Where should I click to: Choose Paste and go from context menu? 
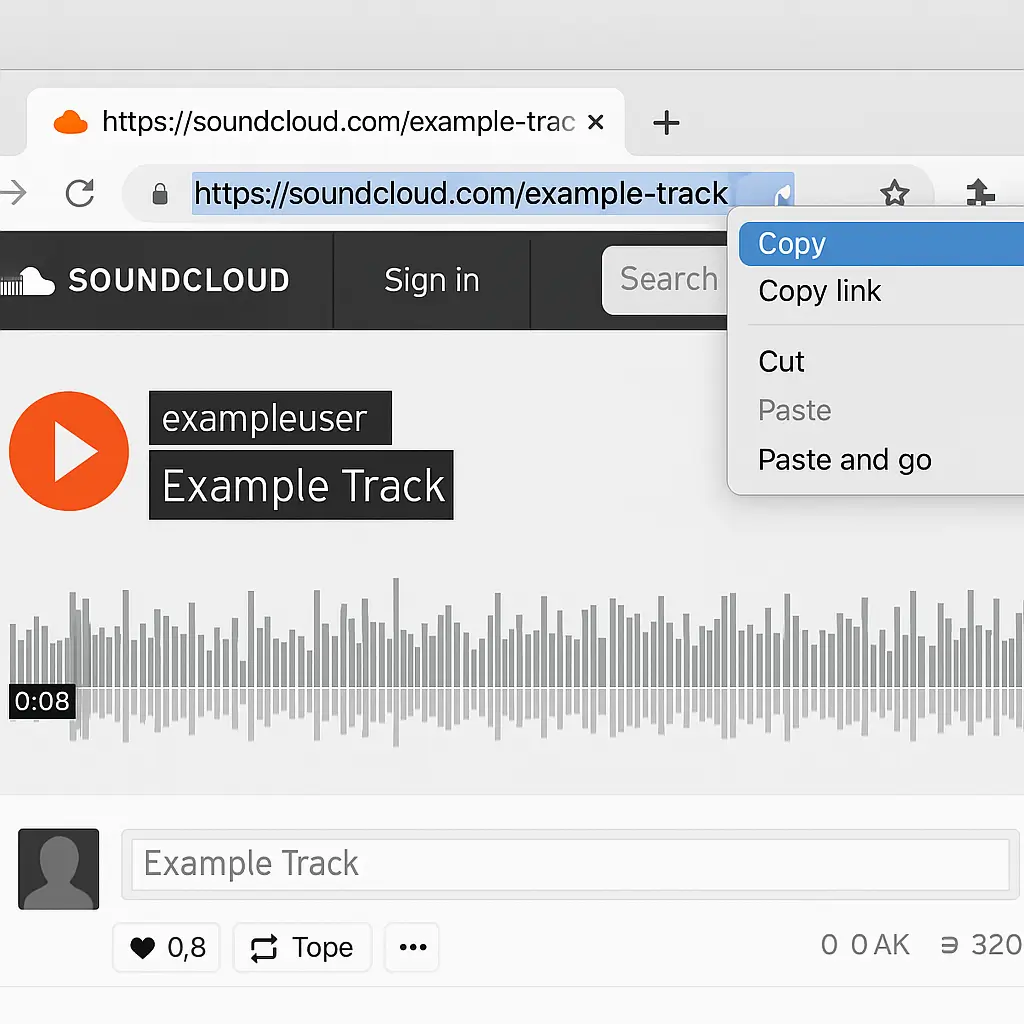(x=881, y=460)
